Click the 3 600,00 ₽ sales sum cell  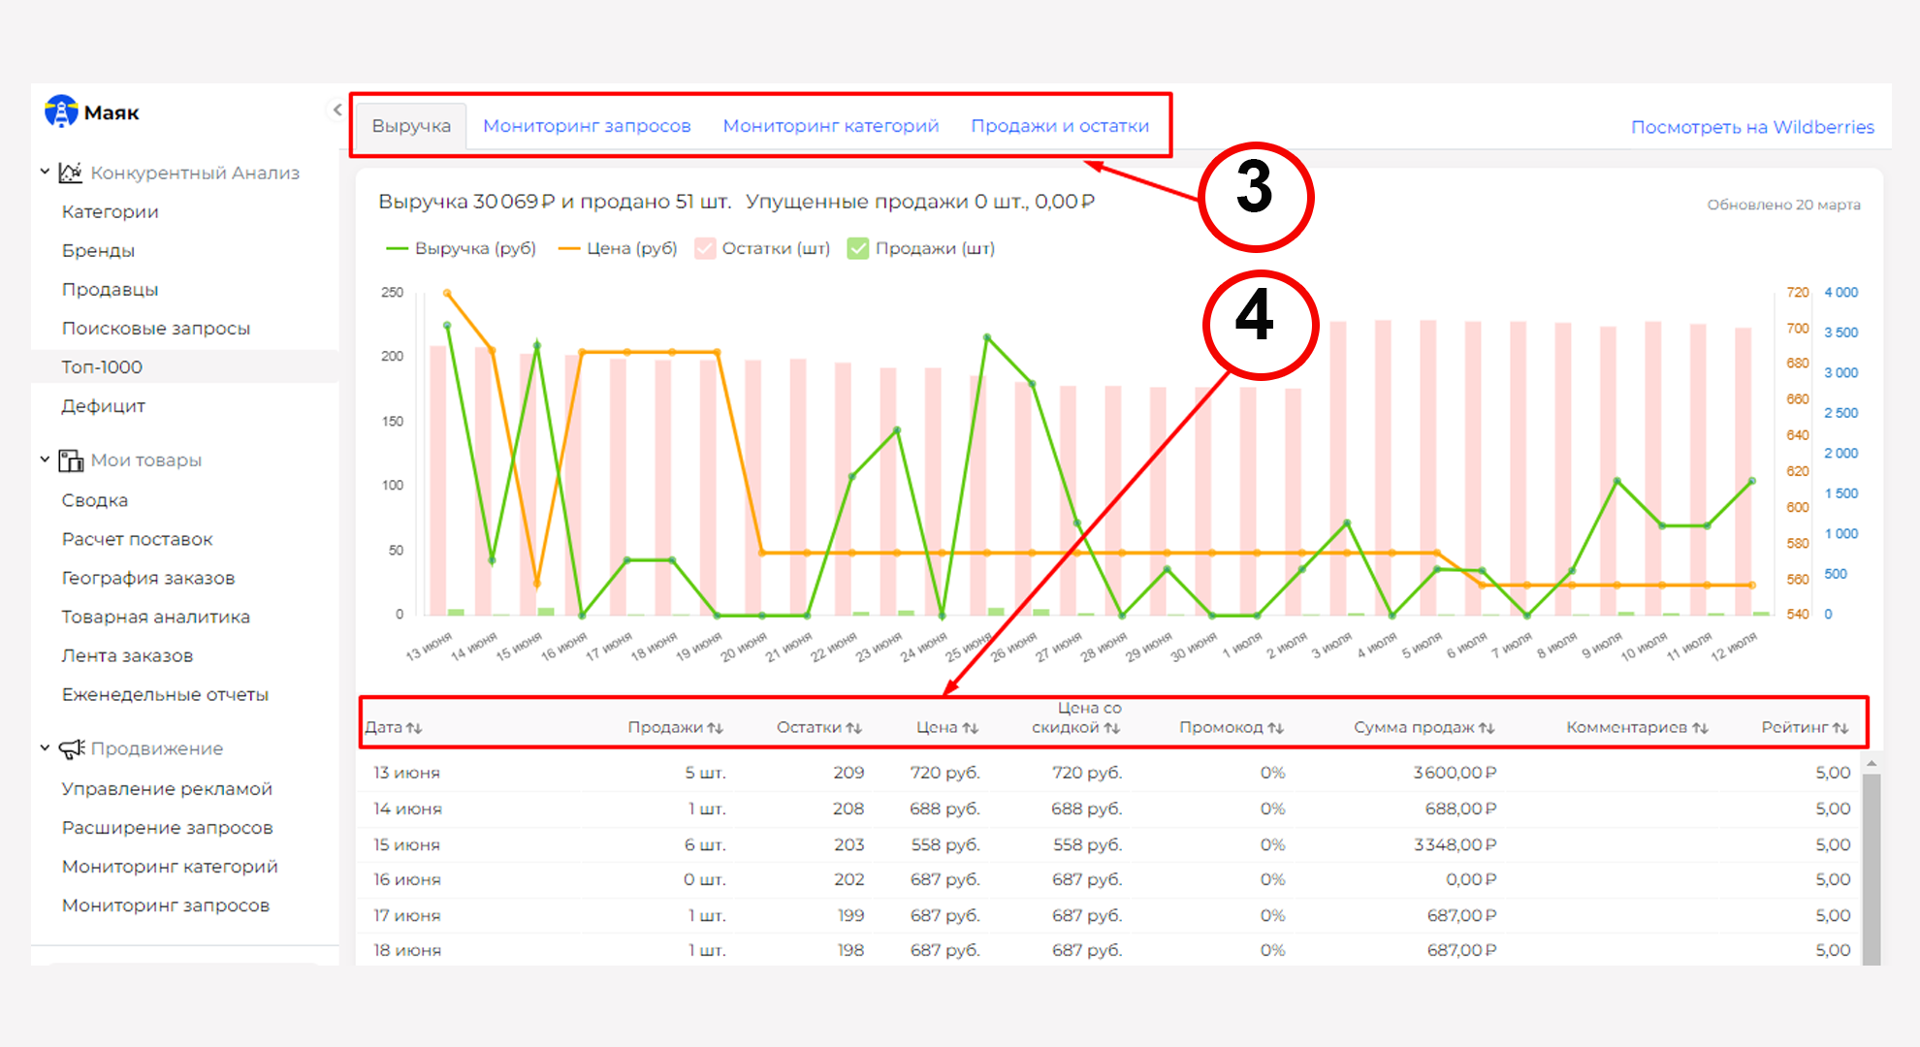tap(1455, 773)
